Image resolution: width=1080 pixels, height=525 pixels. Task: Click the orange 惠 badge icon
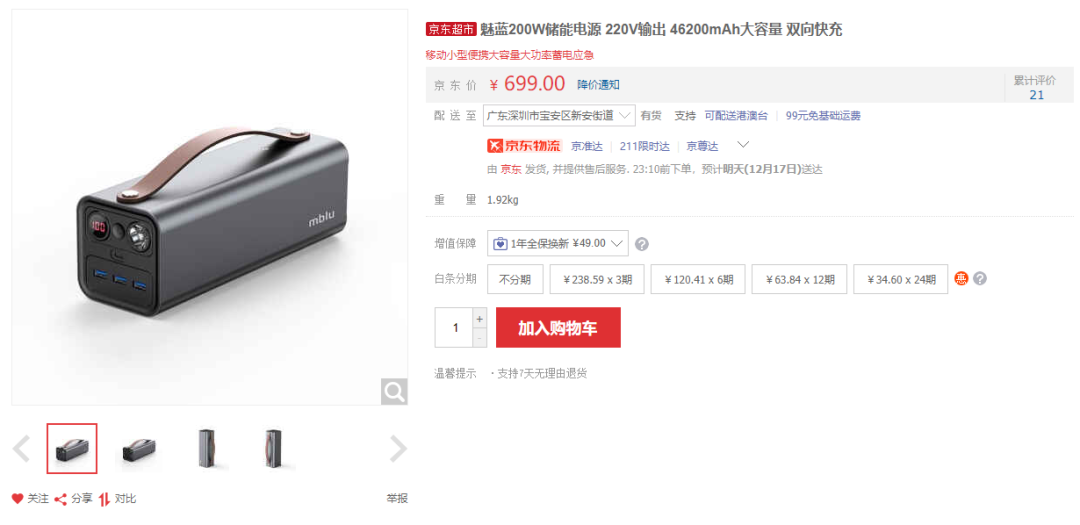coord(961,278)
